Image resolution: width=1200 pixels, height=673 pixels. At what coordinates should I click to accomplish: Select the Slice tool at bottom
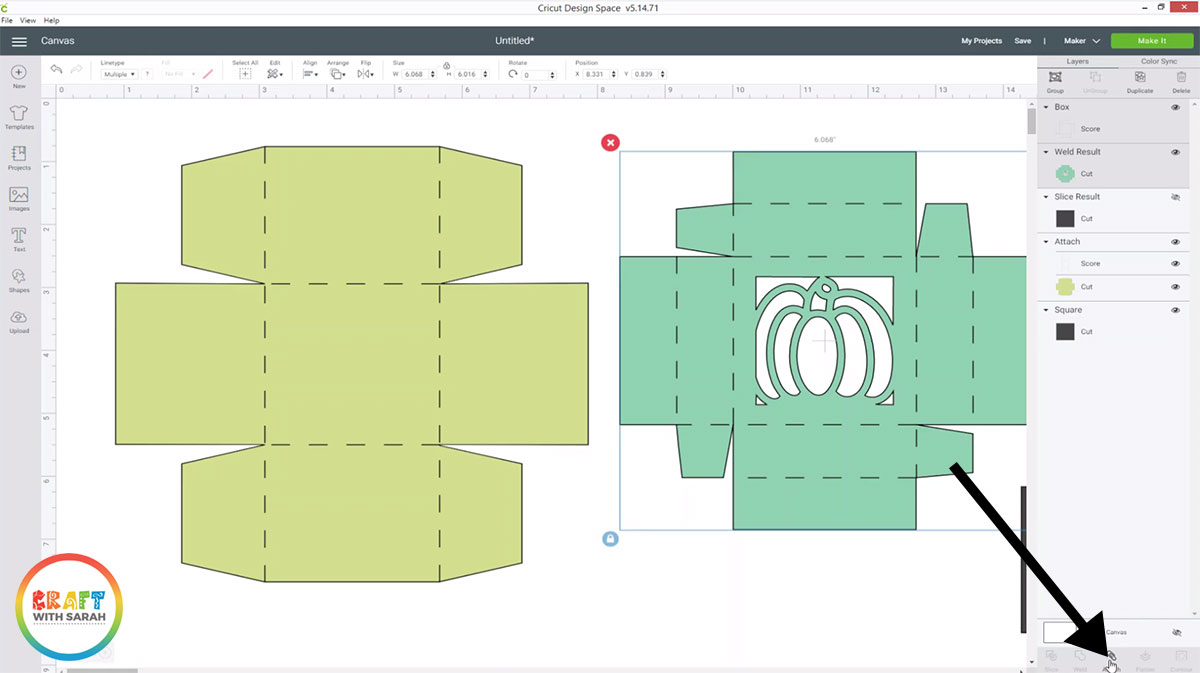pyautogui.click(x=1052, y=655)
